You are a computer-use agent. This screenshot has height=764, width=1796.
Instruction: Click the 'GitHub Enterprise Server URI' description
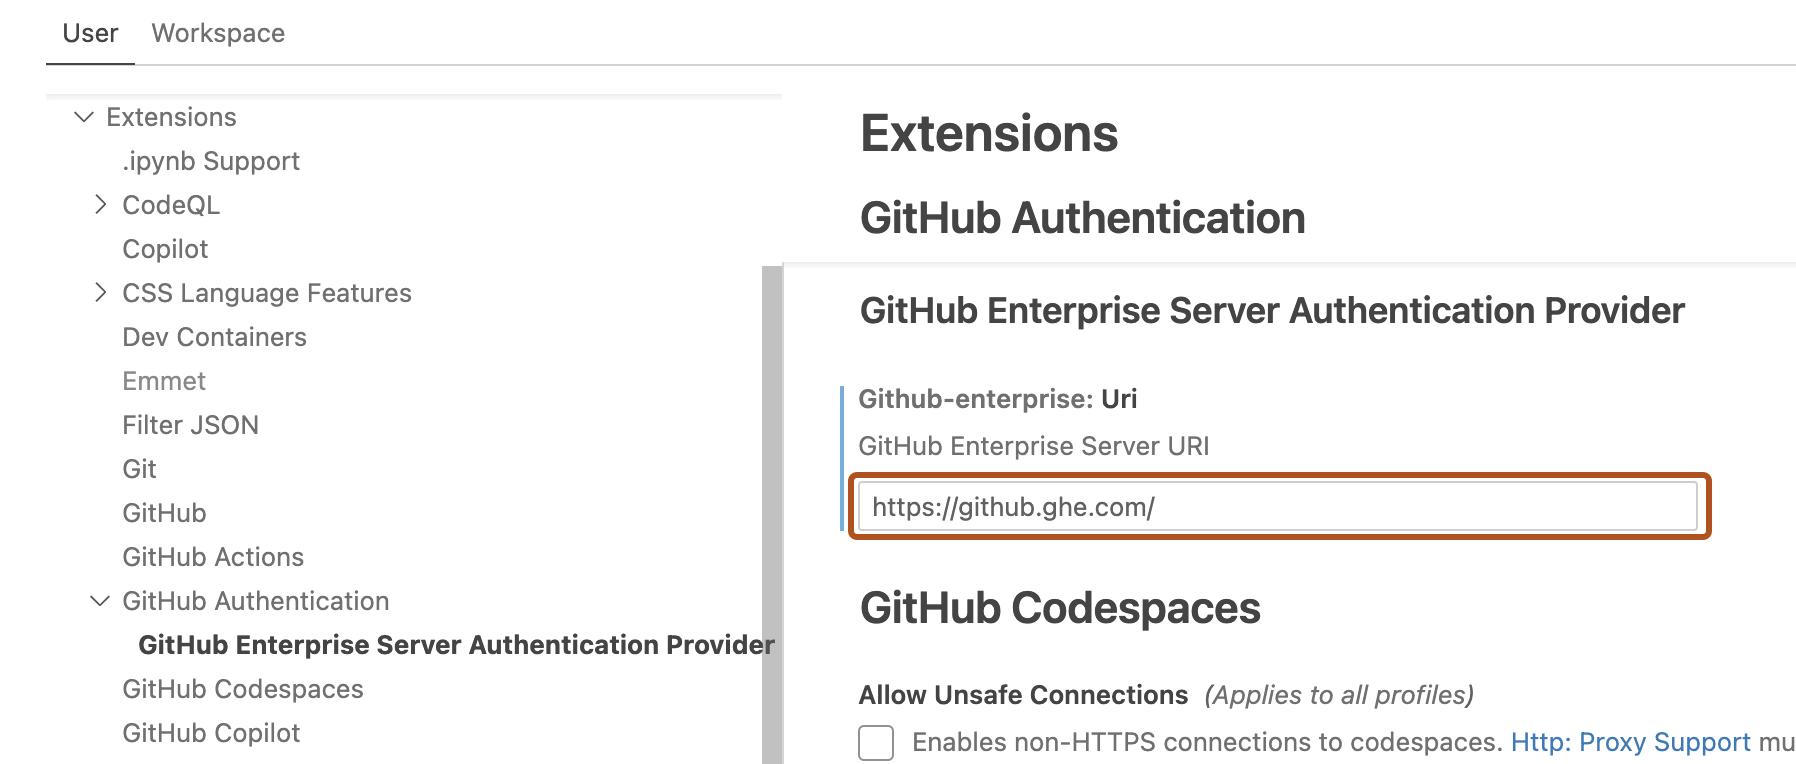tap(1034, 446)
